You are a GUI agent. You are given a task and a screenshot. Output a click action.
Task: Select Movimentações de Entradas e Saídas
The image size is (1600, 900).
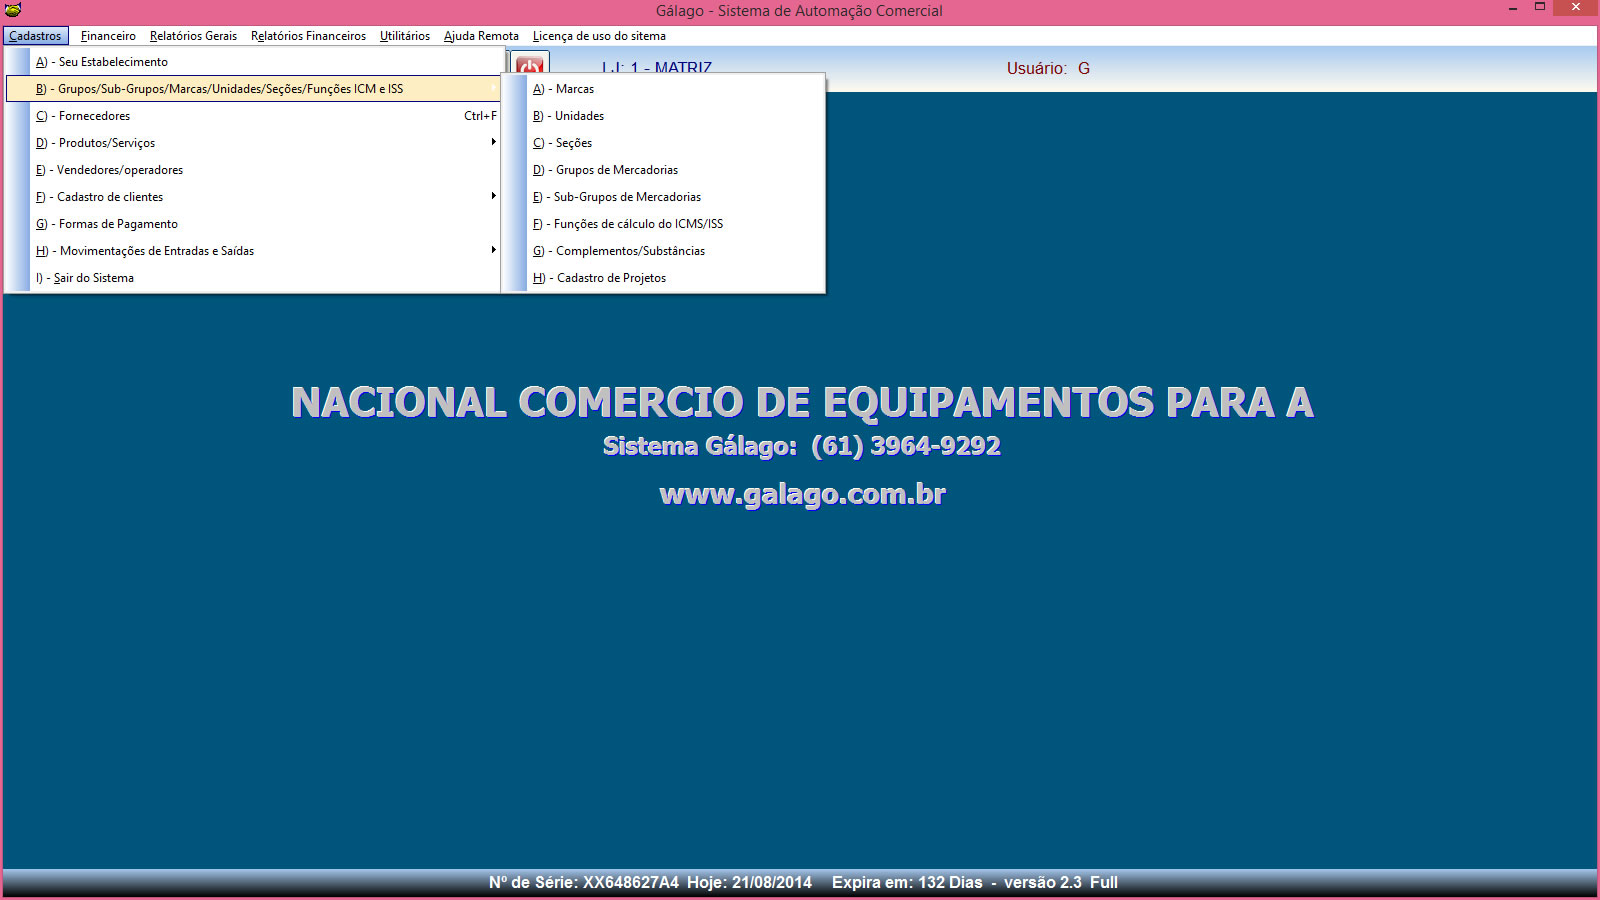[x=254, y=251]
